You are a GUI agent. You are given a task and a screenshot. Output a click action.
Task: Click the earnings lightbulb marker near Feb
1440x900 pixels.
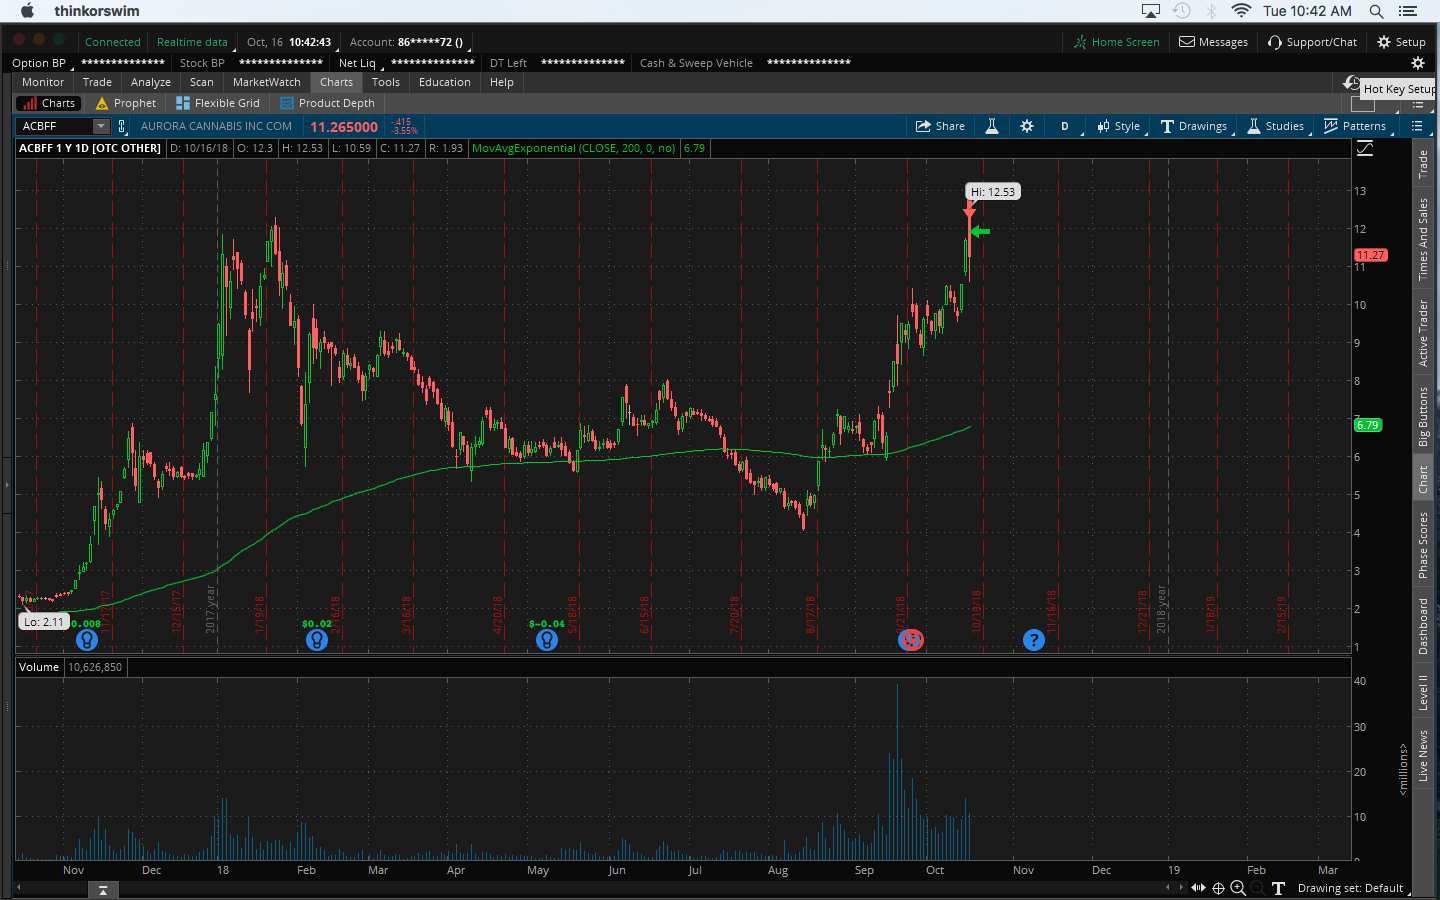click(x=317, y=640)
